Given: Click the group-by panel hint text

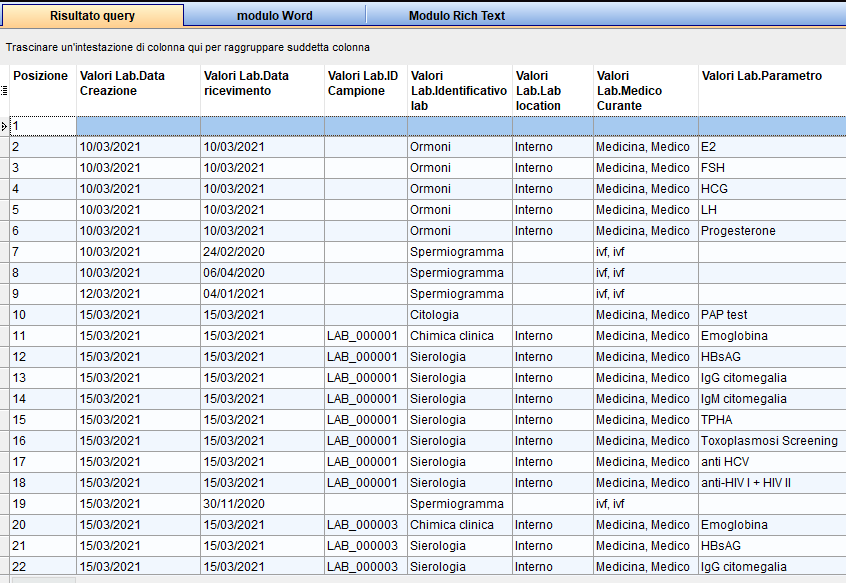Looking at the screenshot, I should pyautogui.click(x=188, y=47).
